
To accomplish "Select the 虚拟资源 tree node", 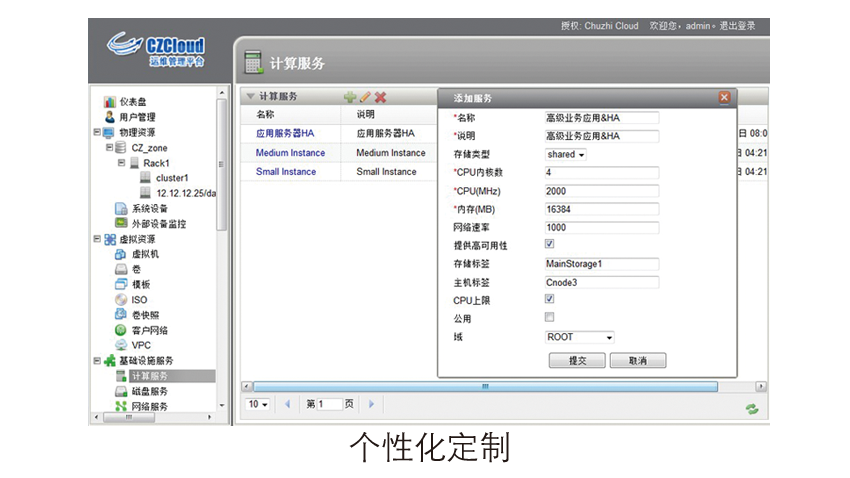I will coord(137,239).
